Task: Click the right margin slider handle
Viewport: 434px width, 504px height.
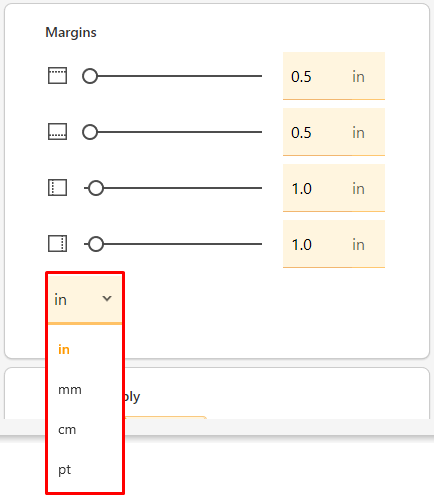Action: [x=96, y=244]
